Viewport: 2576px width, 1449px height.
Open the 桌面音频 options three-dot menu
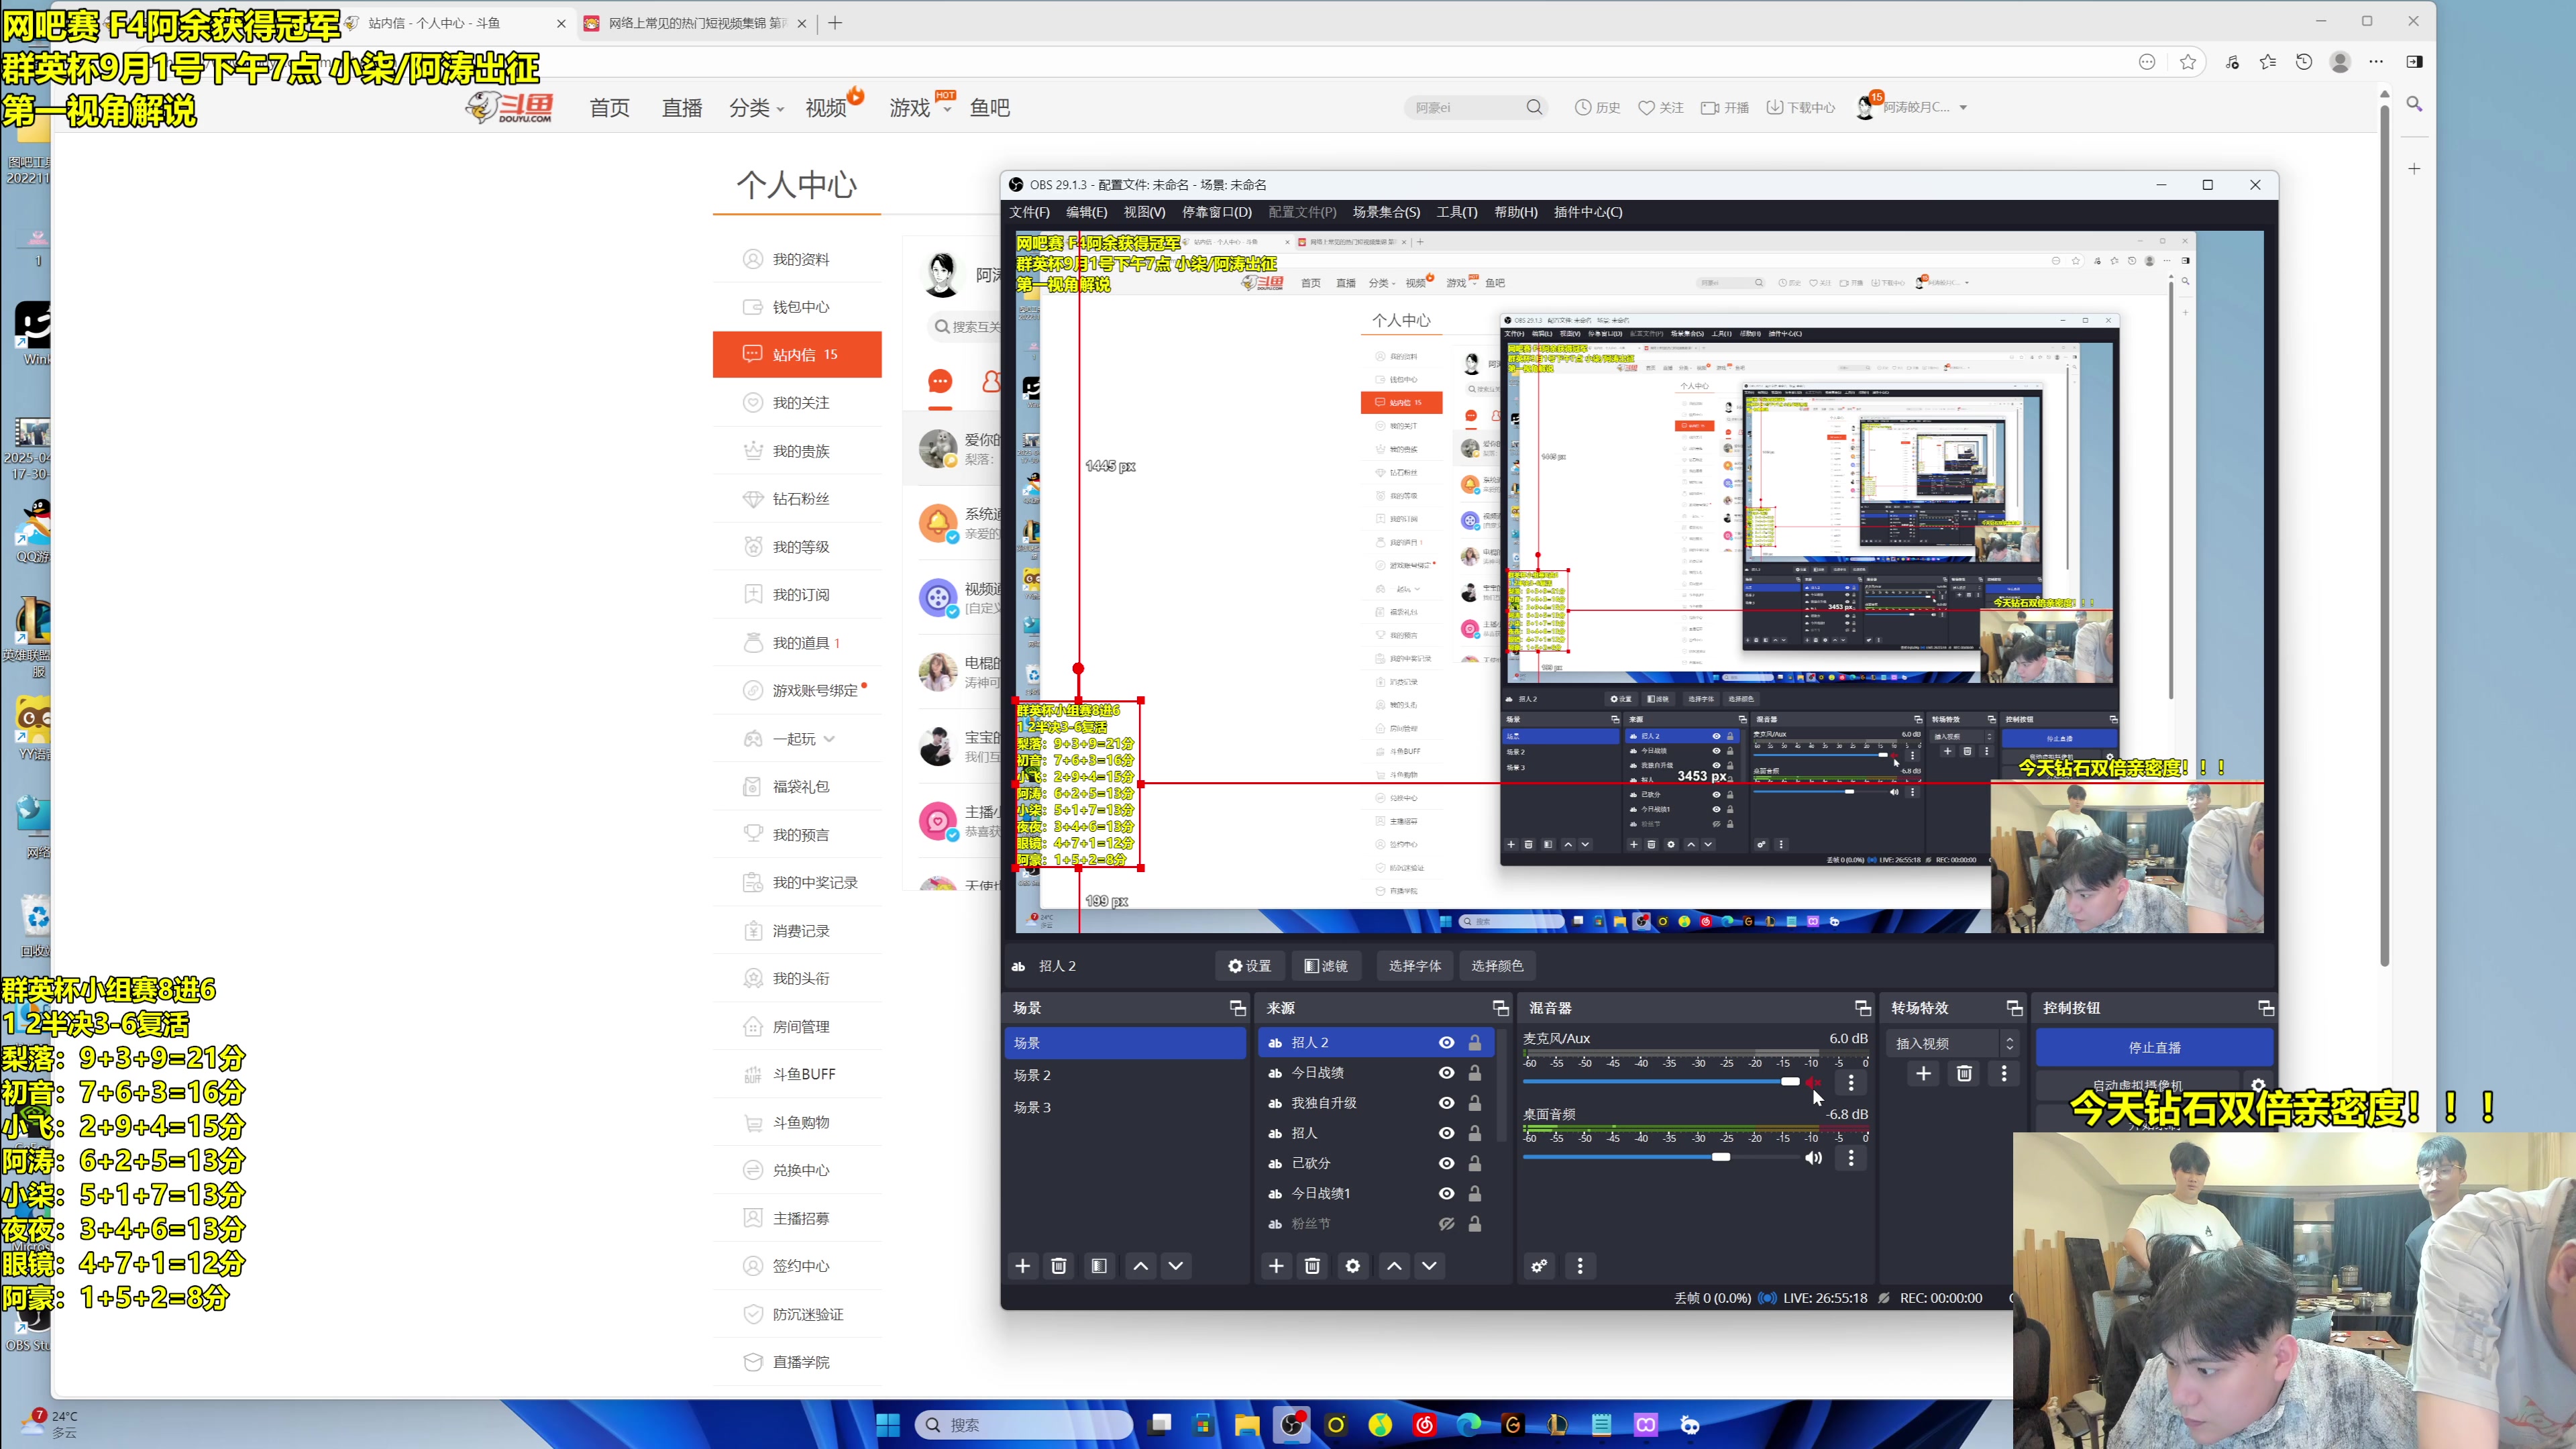point(1851,1158)
